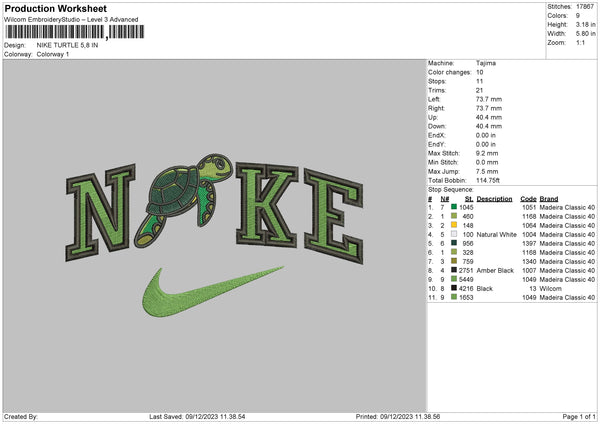
Task: Click the Description column header
Action: click(494, 199)
